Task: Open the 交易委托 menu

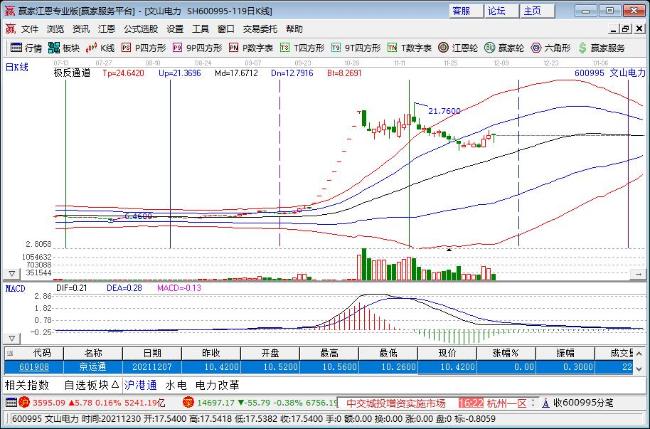Action: click(260, 29)
